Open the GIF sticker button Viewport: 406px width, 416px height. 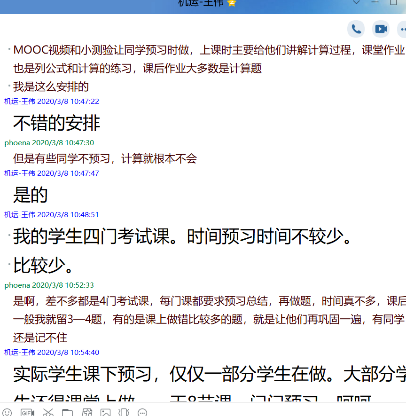point(27,412)
